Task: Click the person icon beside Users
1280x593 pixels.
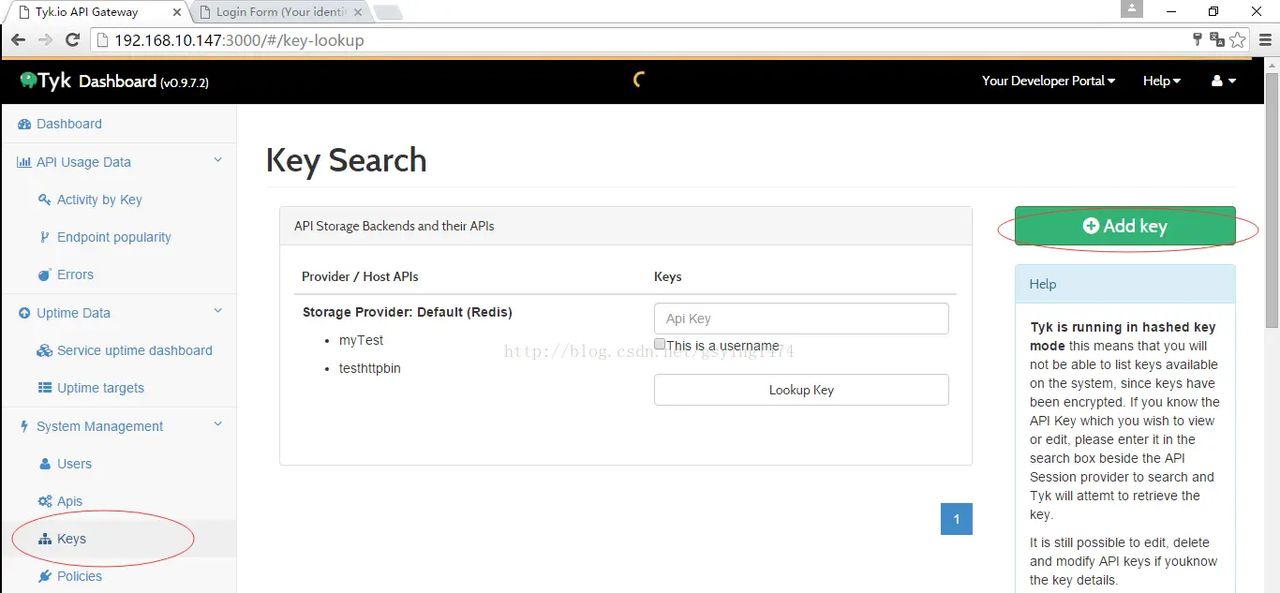Action: point(44,464)
